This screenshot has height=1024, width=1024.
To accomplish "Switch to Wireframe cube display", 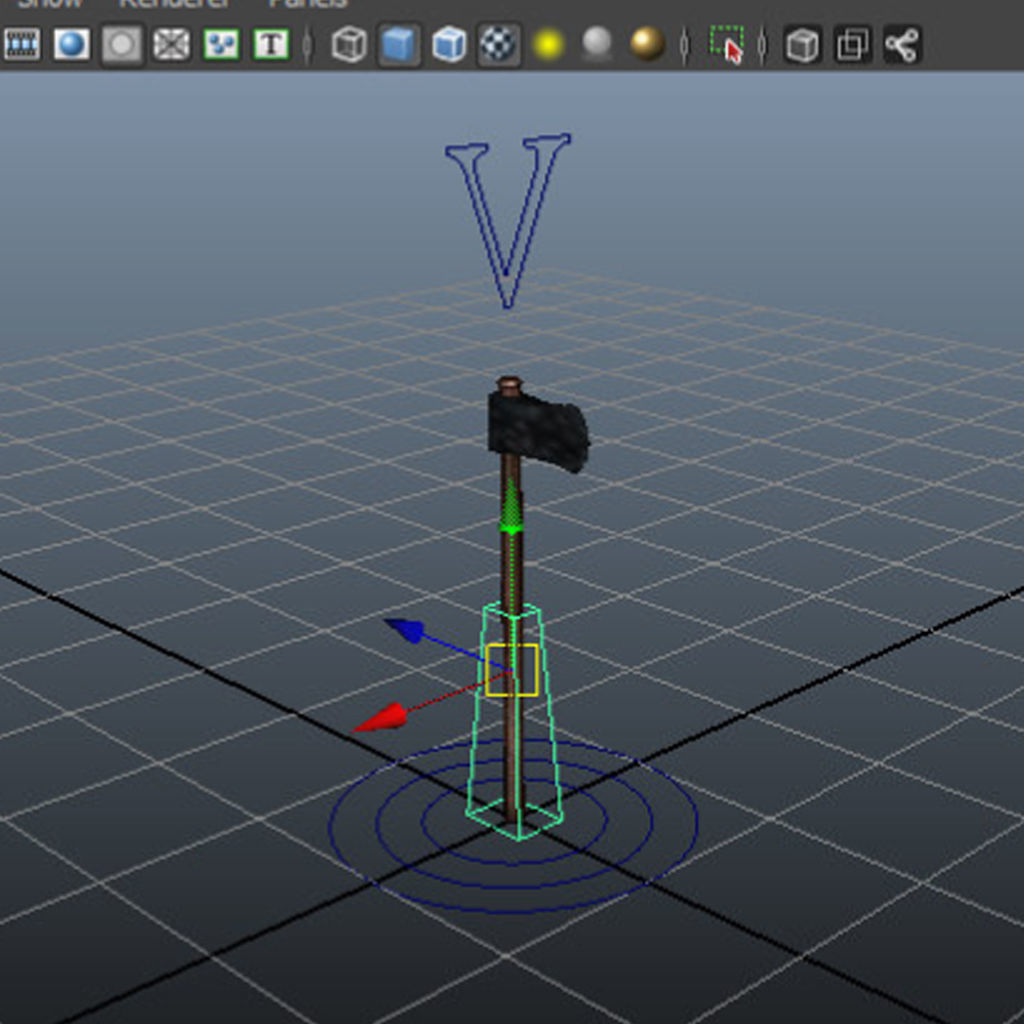I will 349,45.
